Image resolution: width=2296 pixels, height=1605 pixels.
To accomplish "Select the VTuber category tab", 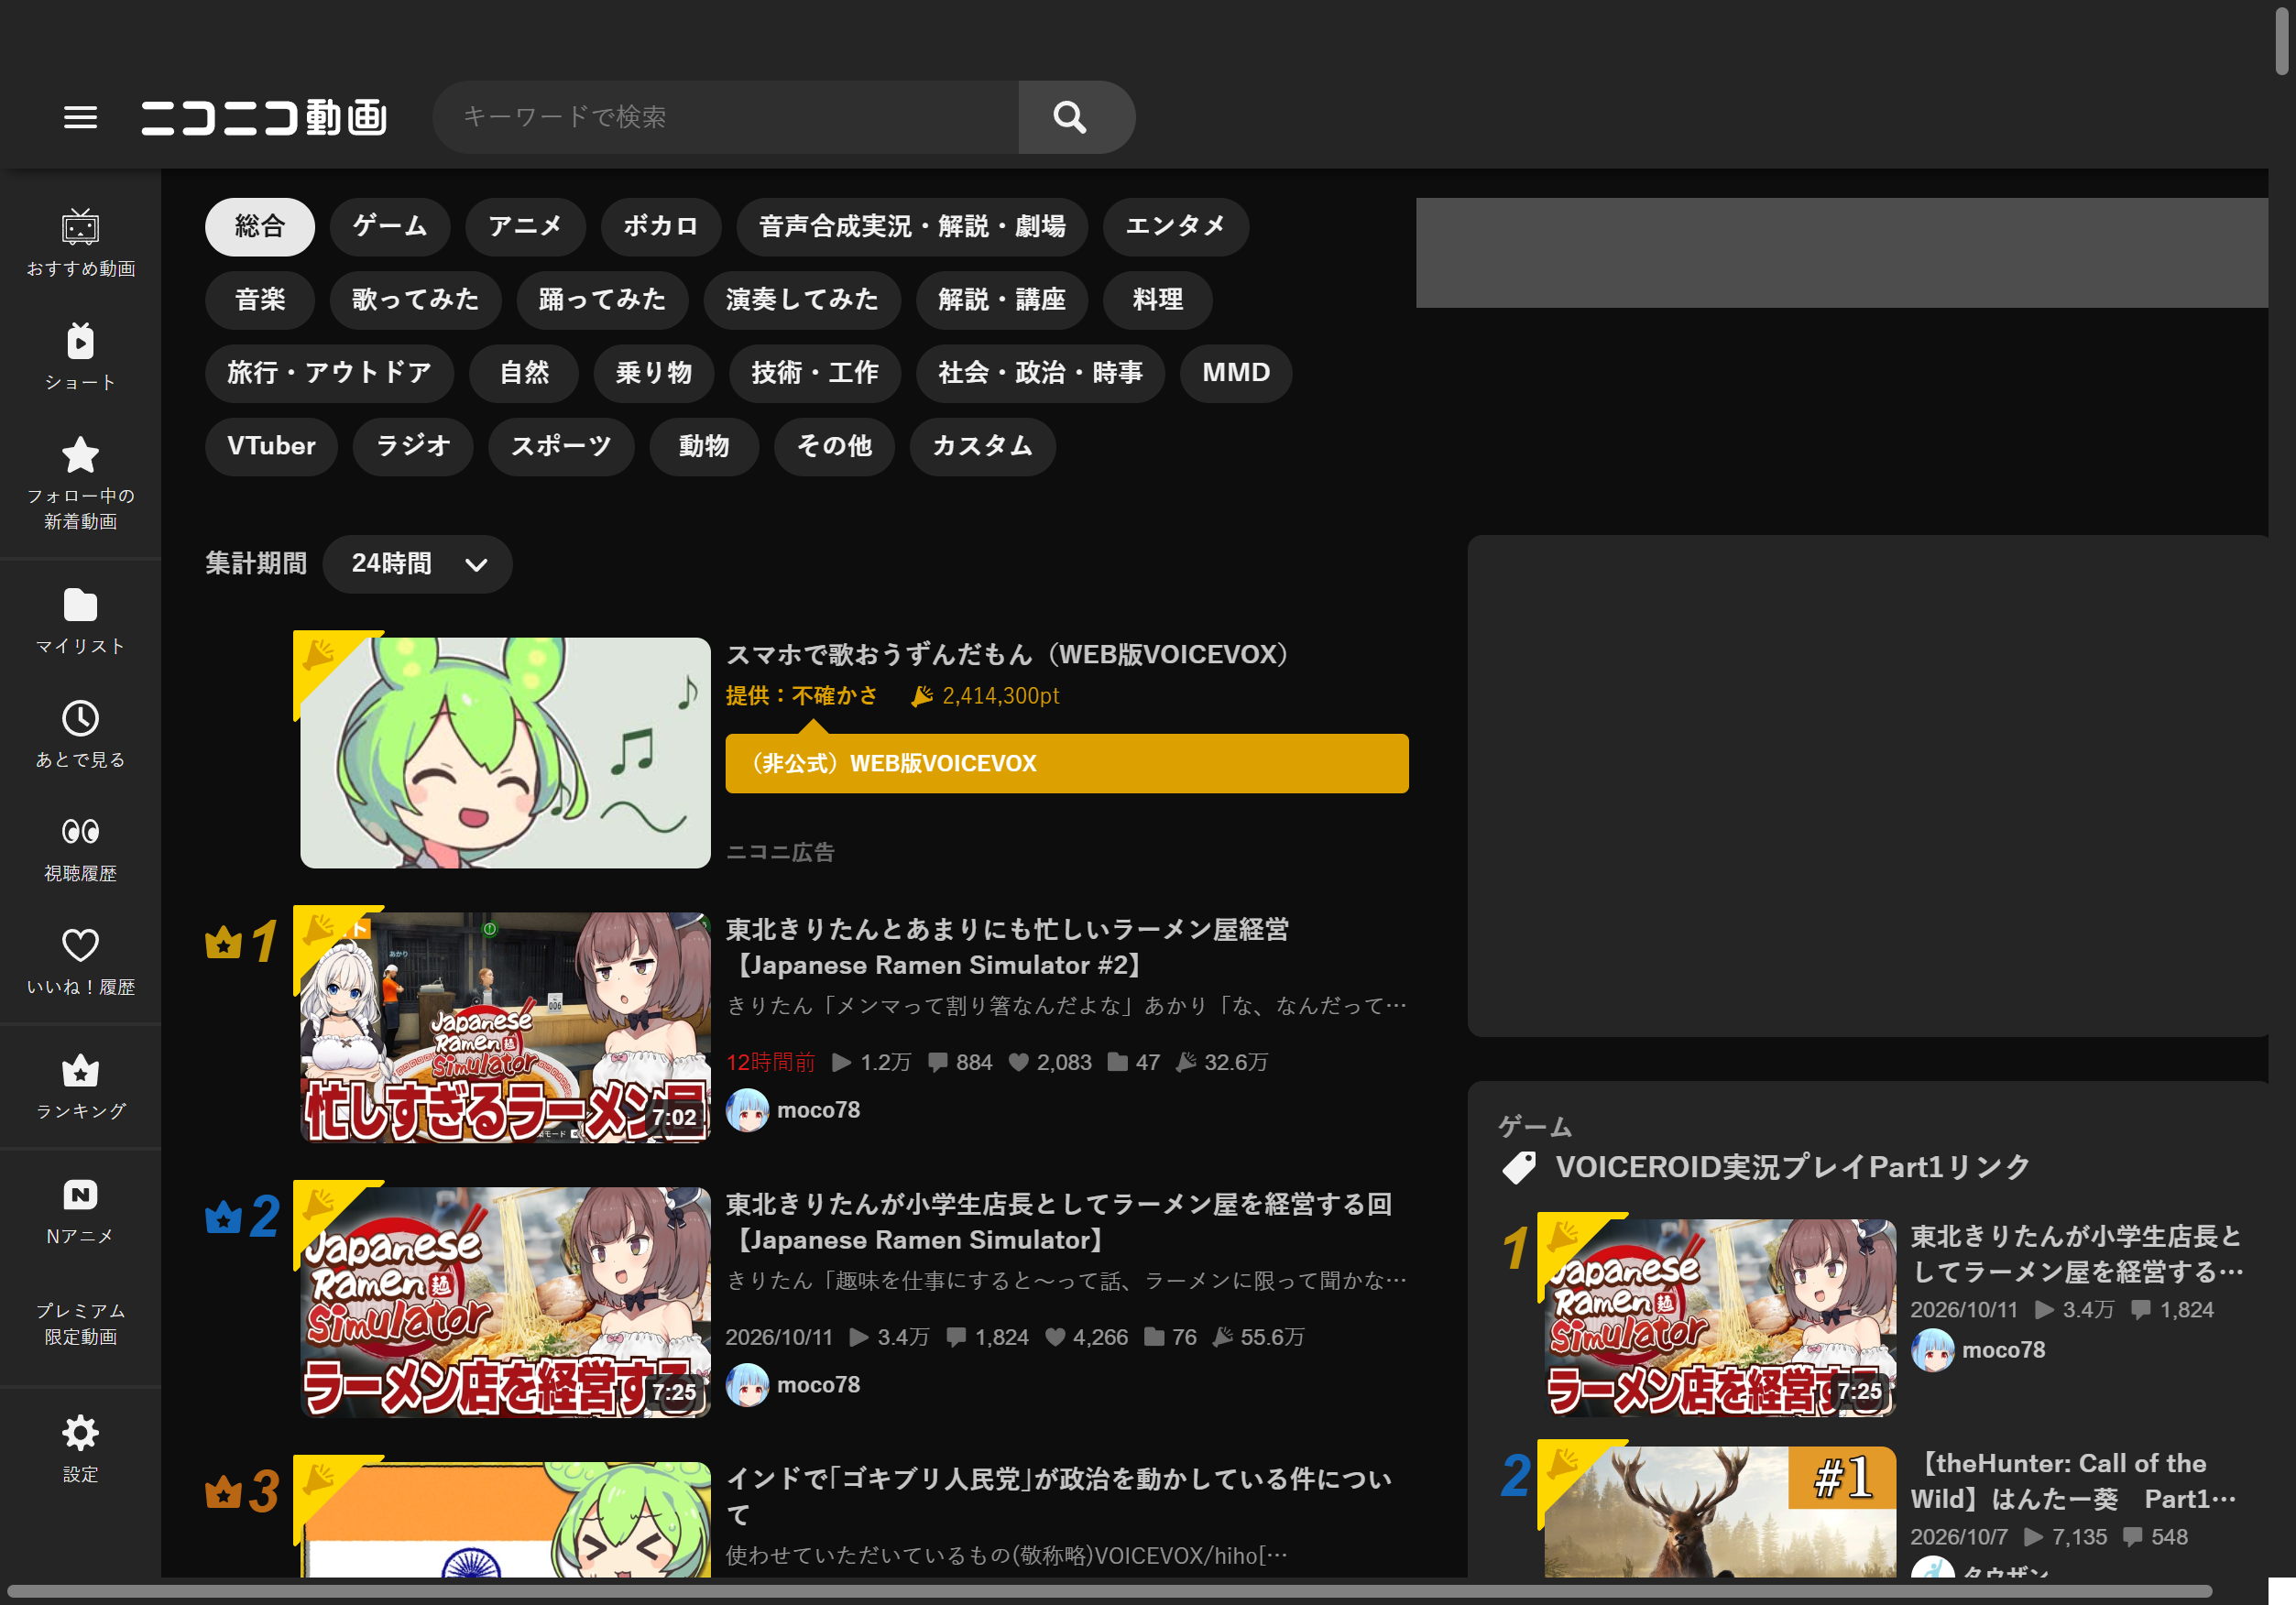I will (x=271, y=446).
